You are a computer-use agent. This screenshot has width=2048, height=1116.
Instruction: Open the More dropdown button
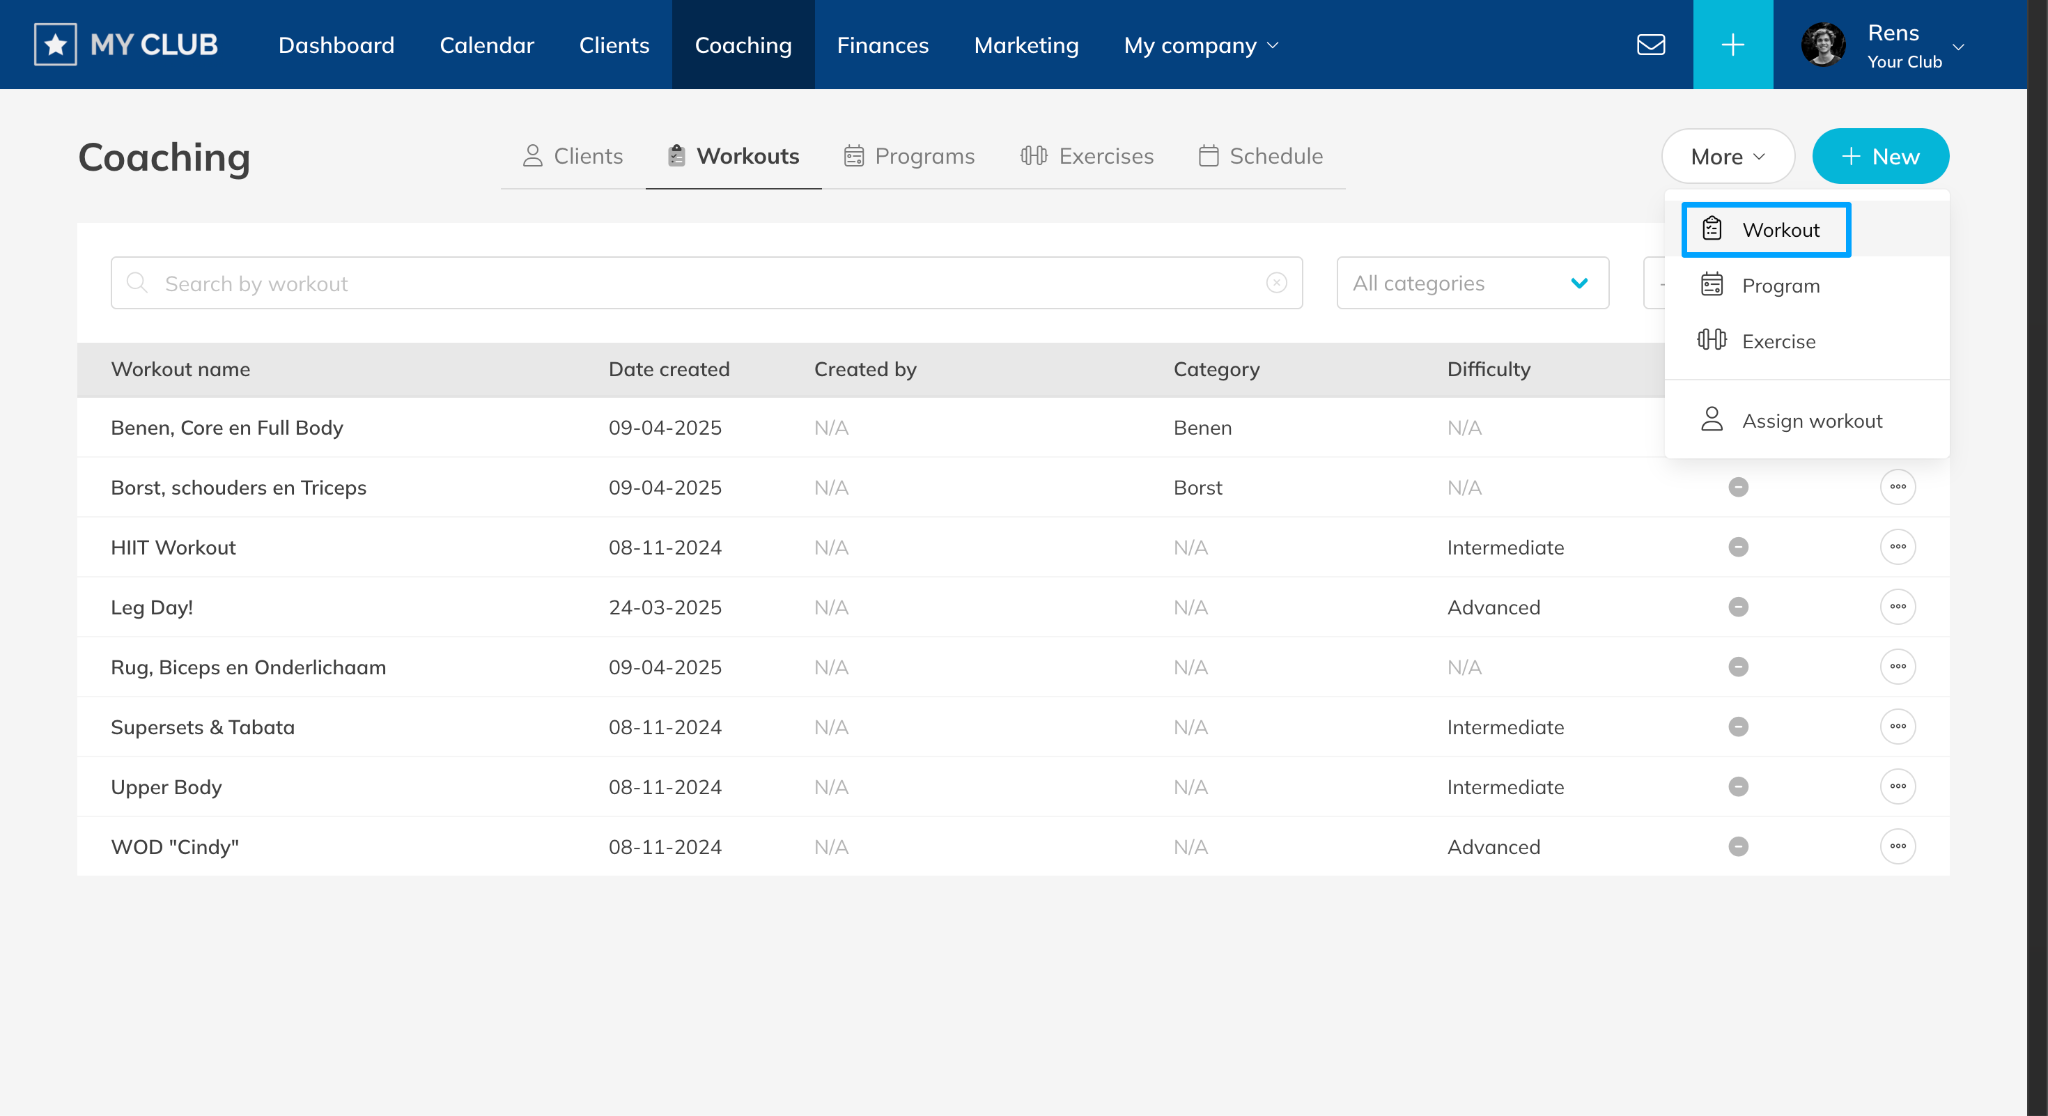pos(1727,157)
